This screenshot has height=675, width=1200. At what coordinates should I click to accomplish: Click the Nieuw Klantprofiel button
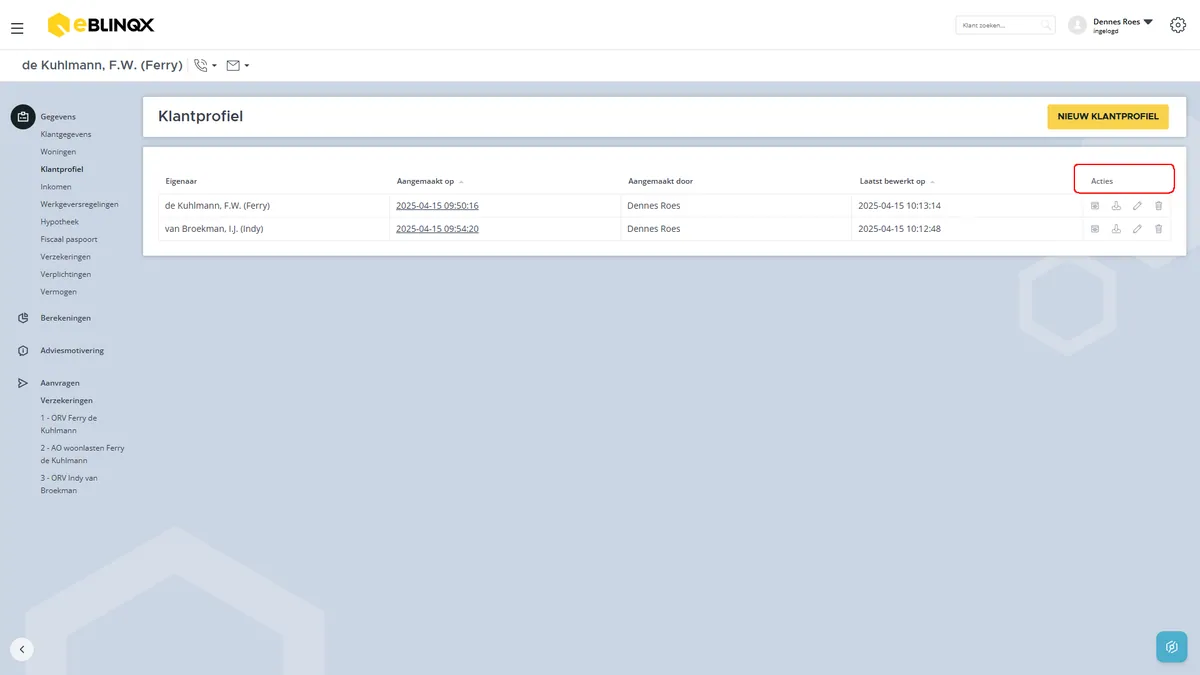(1108, 117)
